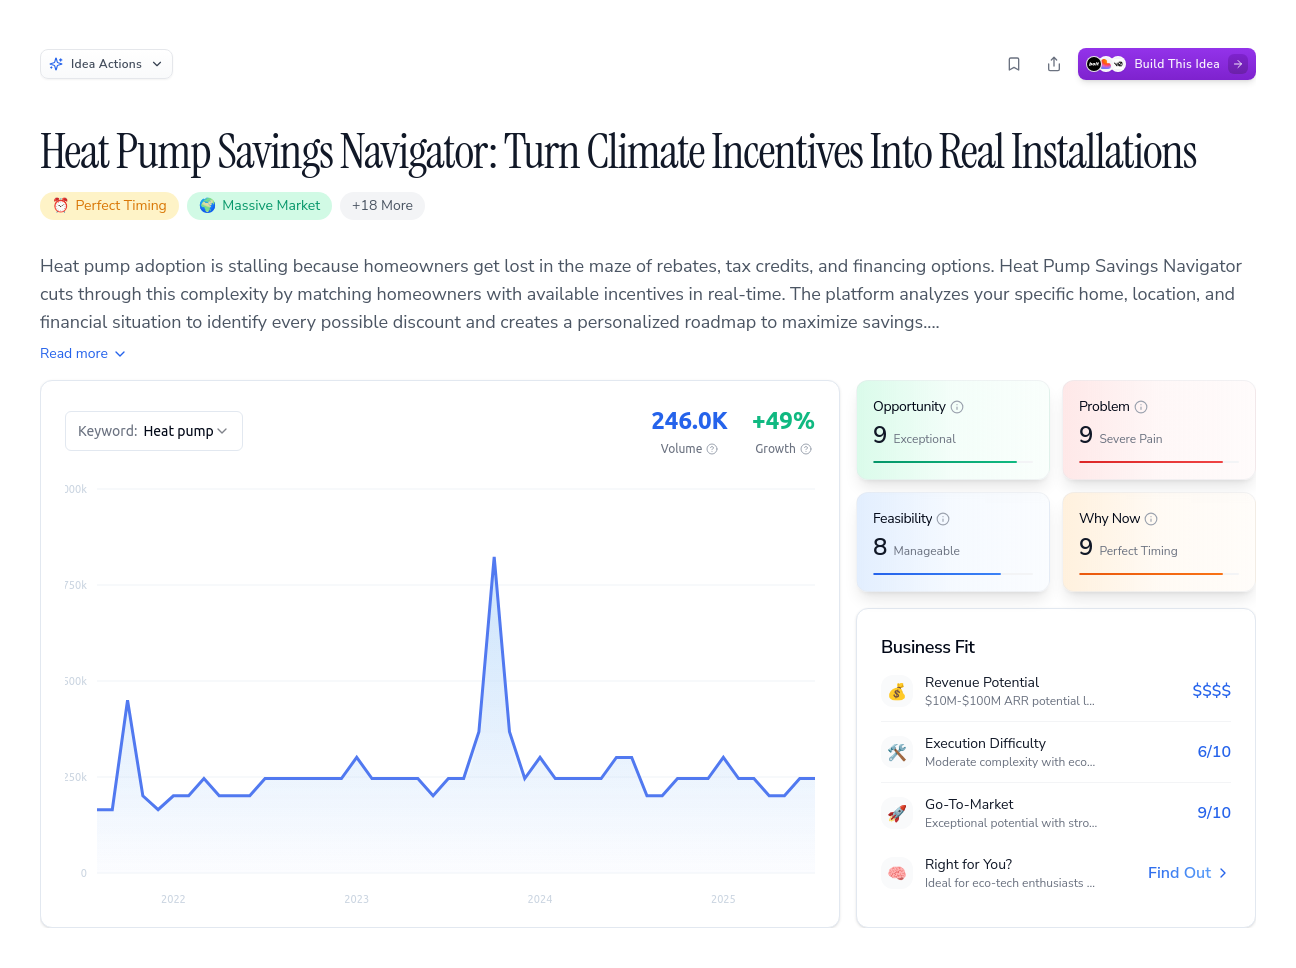Expand description with Read more
Viewport: 1296px width, 968px height.
pos(83,353)
